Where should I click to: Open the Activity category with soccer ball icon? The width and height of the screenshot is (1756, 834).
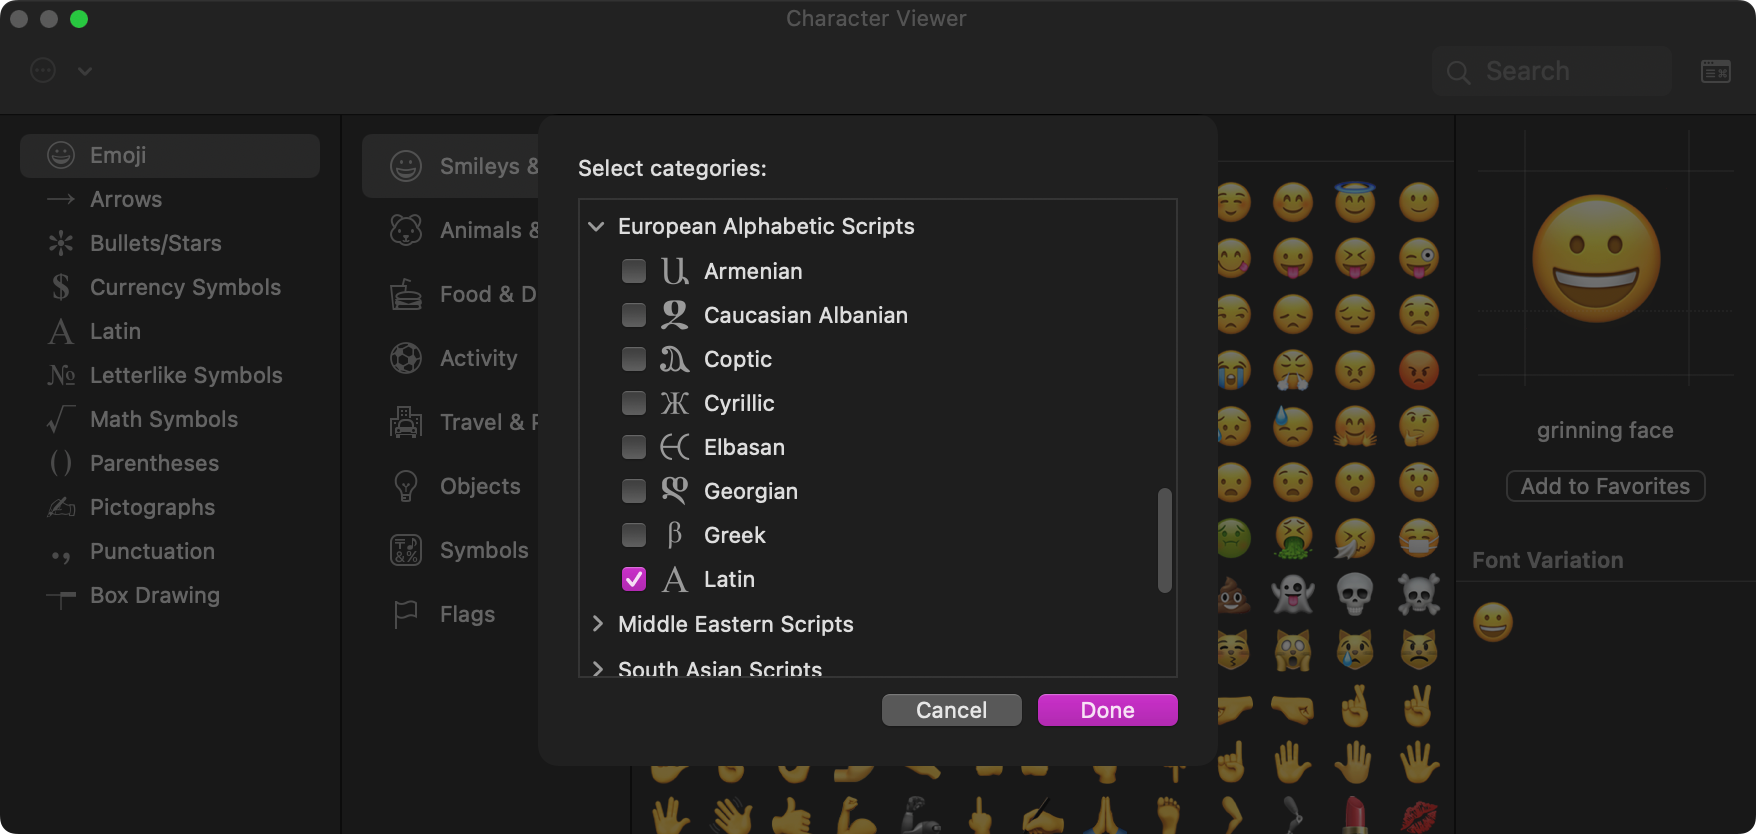[406, 358]
